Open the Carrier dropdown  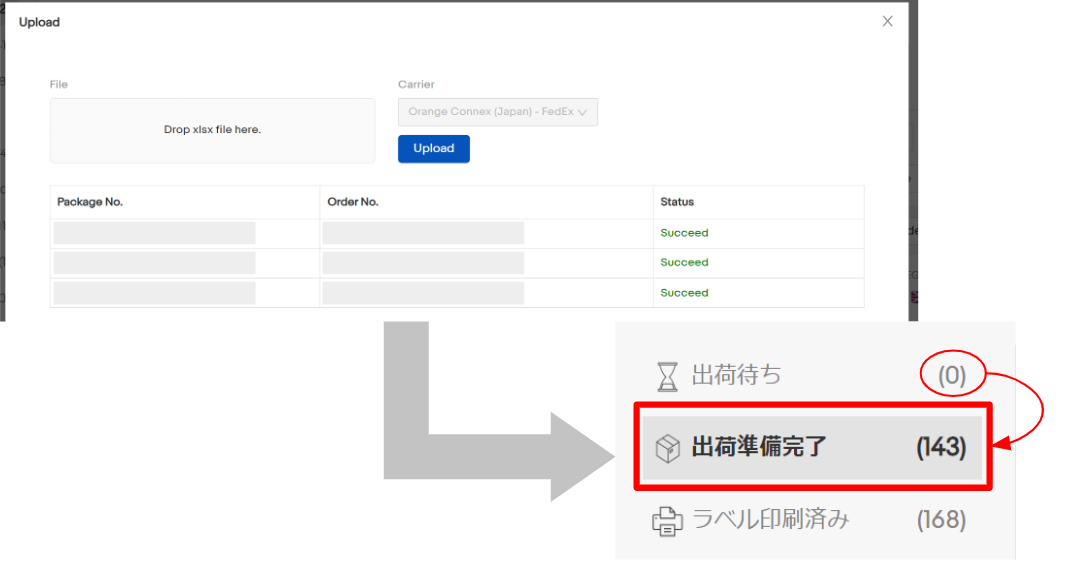pyautogui.click(x=497, y=112)
